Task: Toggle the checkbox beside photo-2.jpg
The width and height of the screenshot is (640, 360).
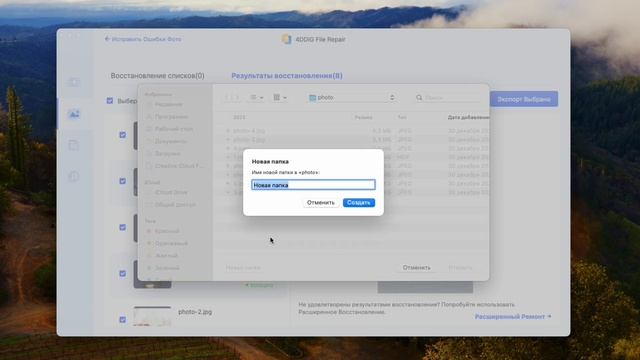Action: pos(122,319)
